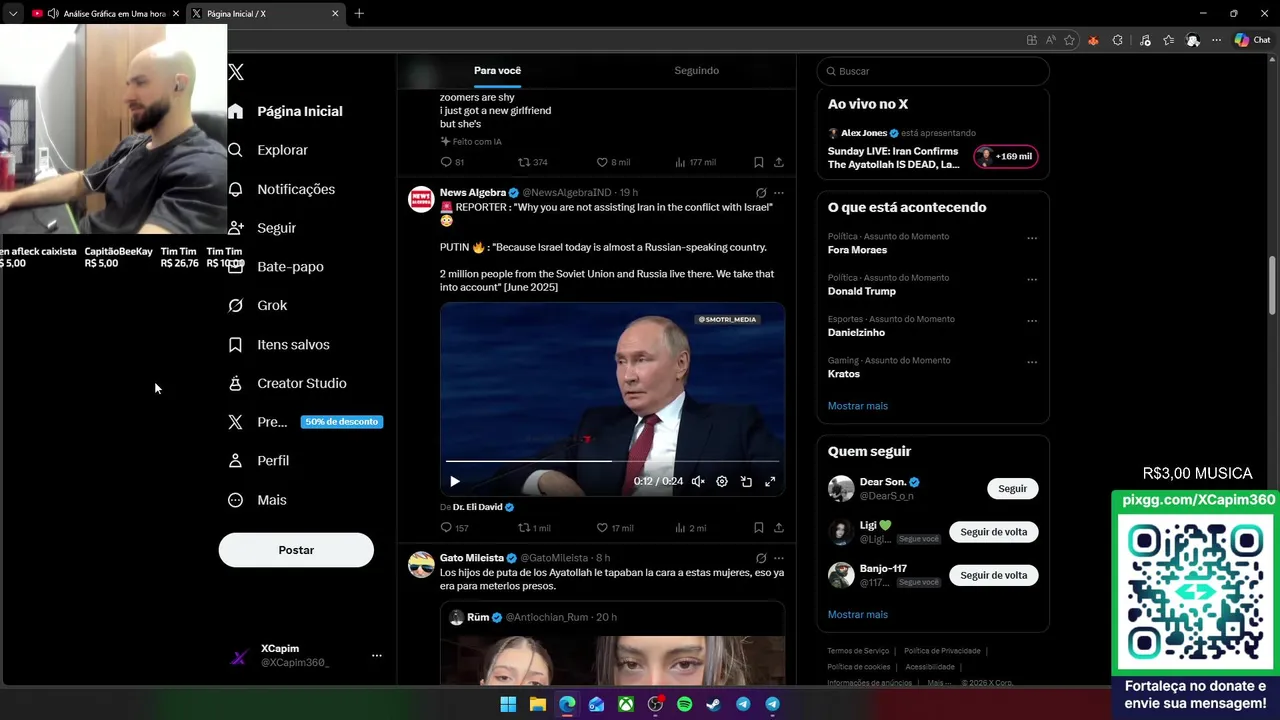The image size is (1280, 720).
Task: Open XCapim account options menu
Action: point(377,656)
